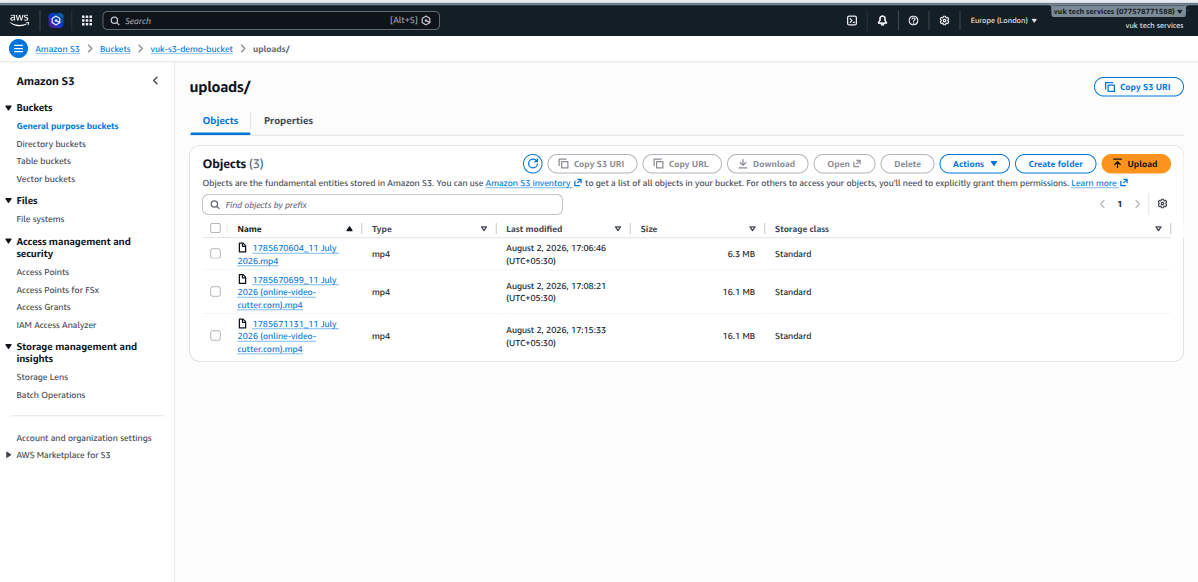Click Delete button in toolbar

[908, 163]
